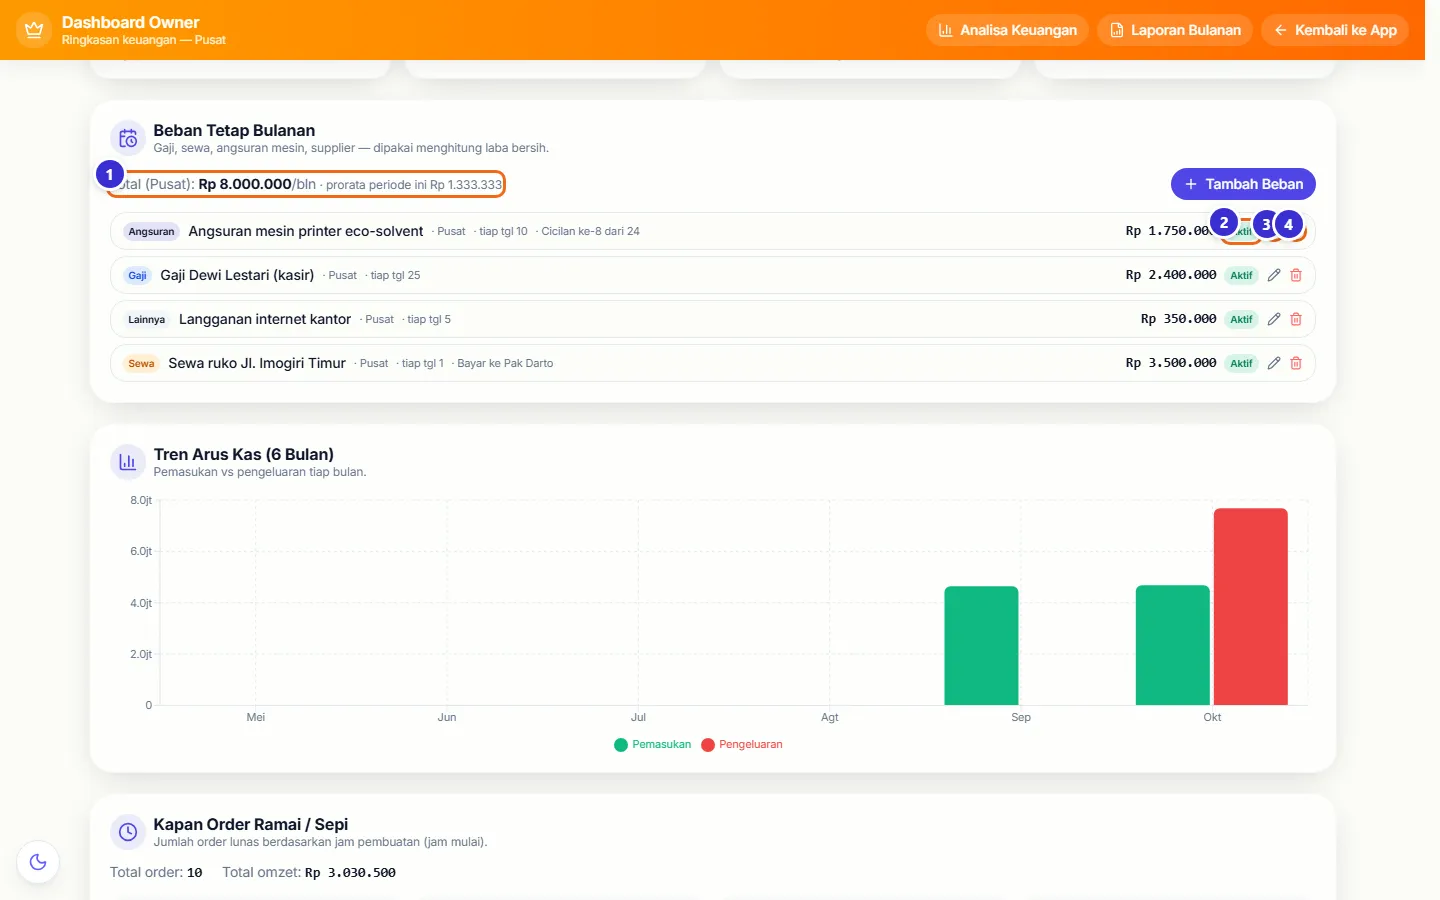The height and width of the screenshot is (900, 1440).
Task: Delete the Langganan internet kantor entry
Action: [x=1296, y=319]
